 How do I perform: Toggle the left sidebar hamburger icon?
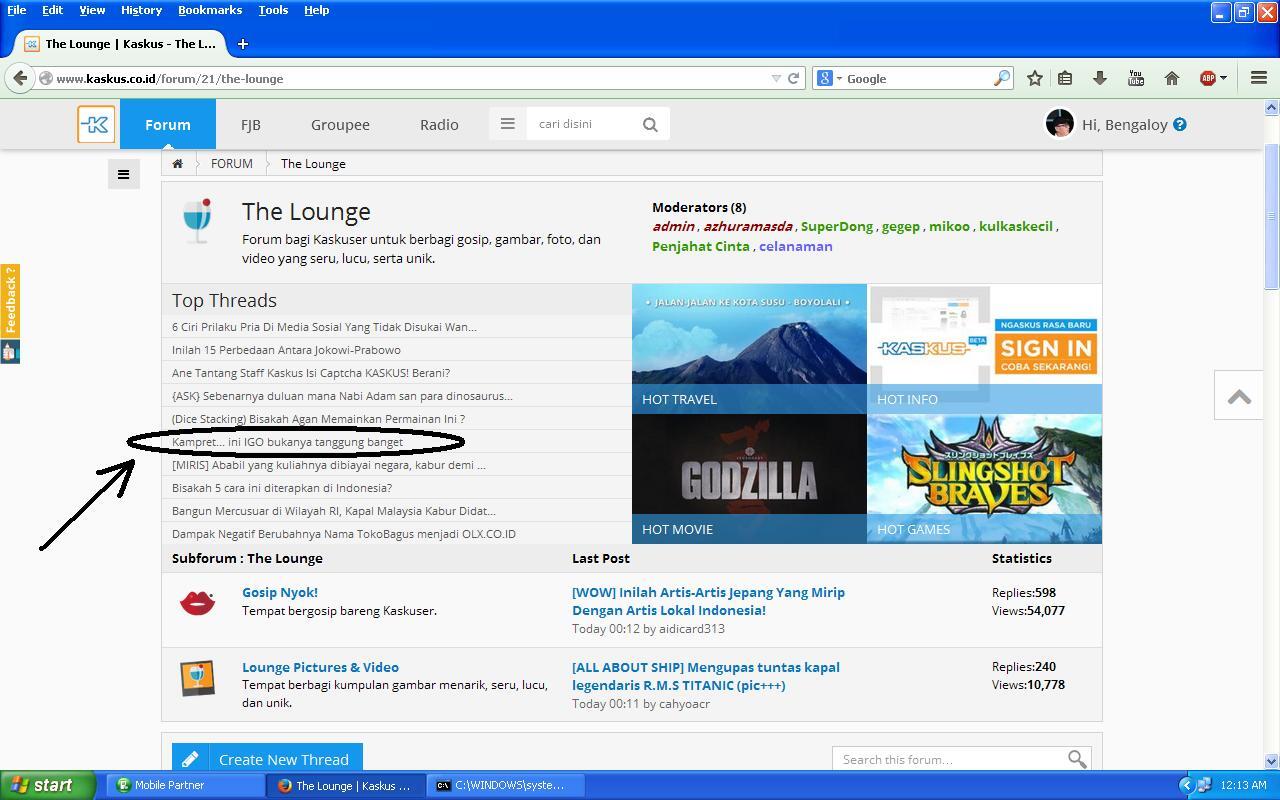(x=124, y=174)
